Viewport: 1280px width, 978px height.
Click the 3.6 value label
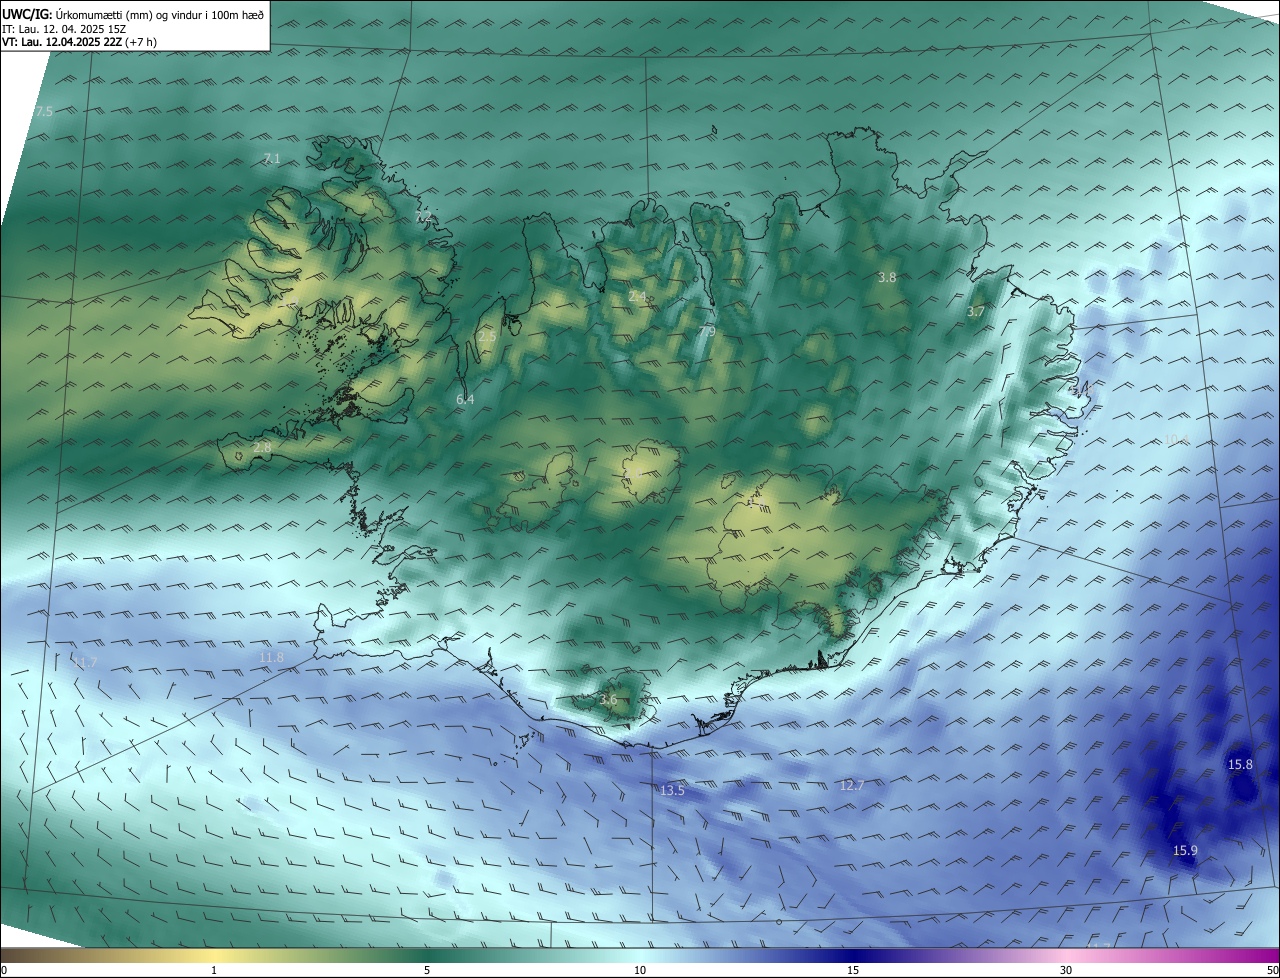[x=608, y=699]
